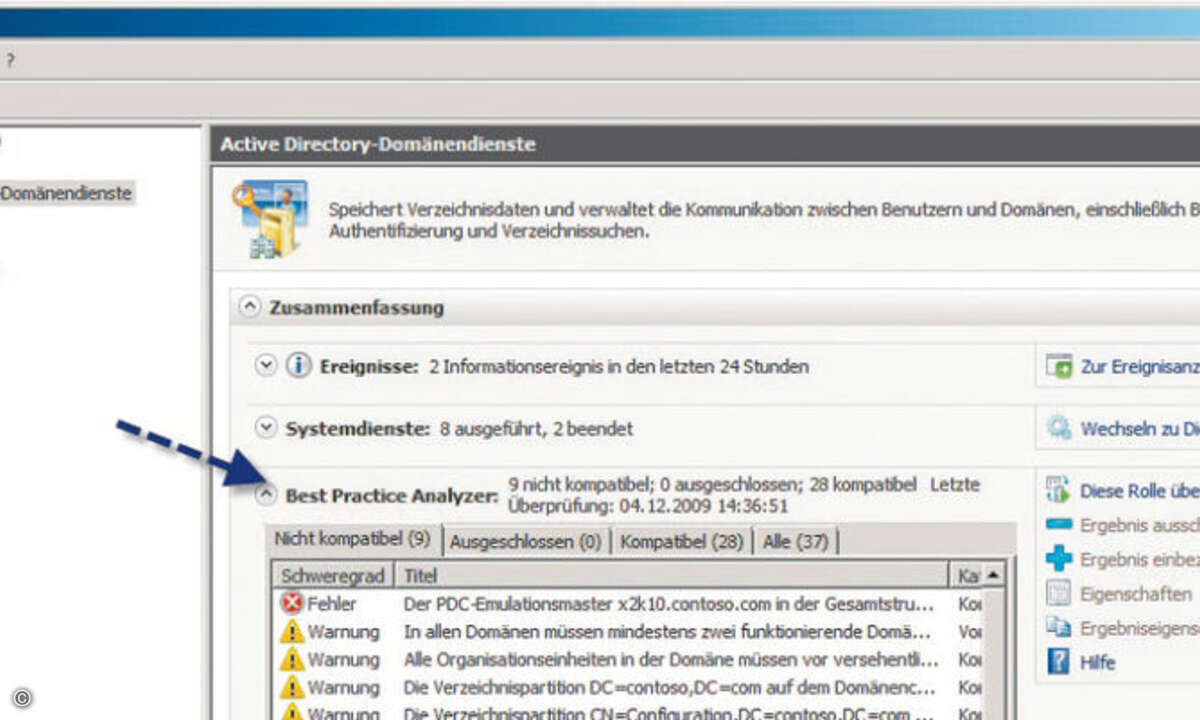Open Eigenschaften via its properties icon
The width and height of the screenshot is (1200, 720).
coord(1056,593)
